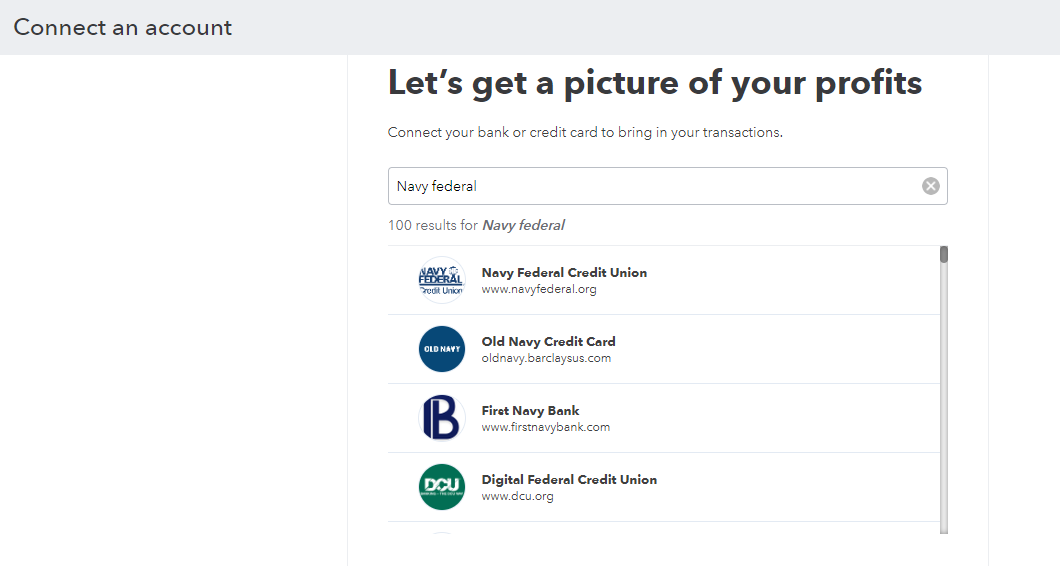The image size is (1060, 566).
Task: Select Old Navy Credit Card result
Action: click(x=664, y=349)
